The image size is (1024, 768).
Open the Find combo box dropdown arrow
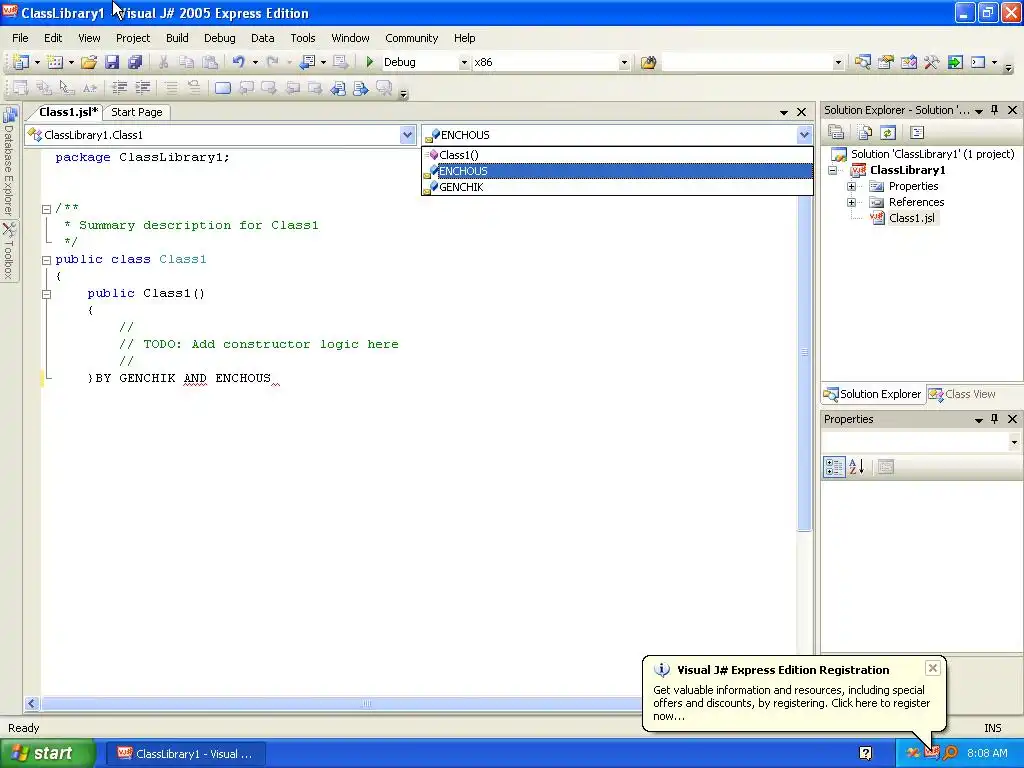click(x=838, y=63)
